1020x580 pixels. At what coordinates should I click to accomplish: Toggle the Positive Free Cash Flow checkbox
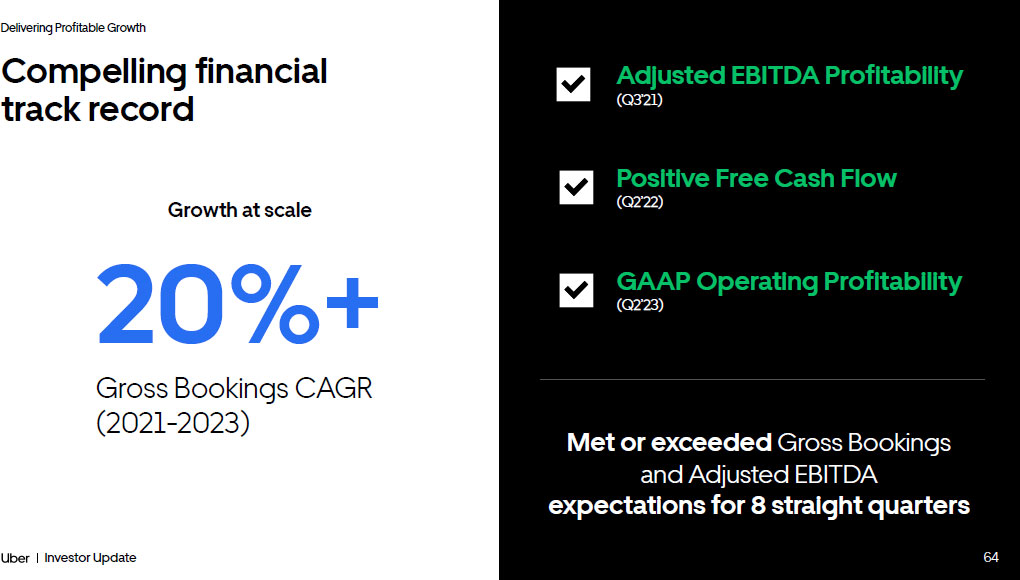click(575, 186)
